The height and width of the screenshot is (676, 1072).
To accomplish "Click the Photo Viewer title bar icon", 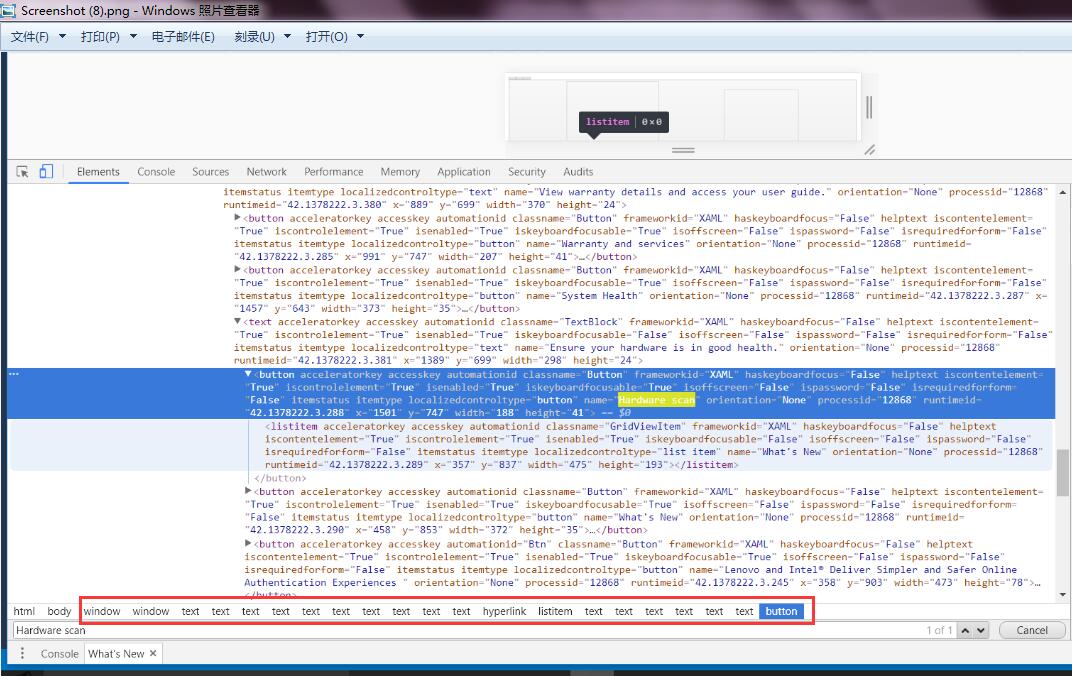I will pos(8,10).
